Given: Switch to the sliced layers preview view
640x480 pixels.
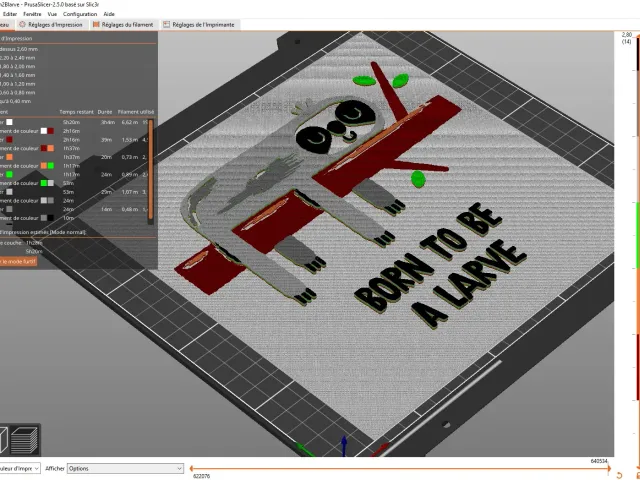Looking at the screenshot, I should point(24,440).
